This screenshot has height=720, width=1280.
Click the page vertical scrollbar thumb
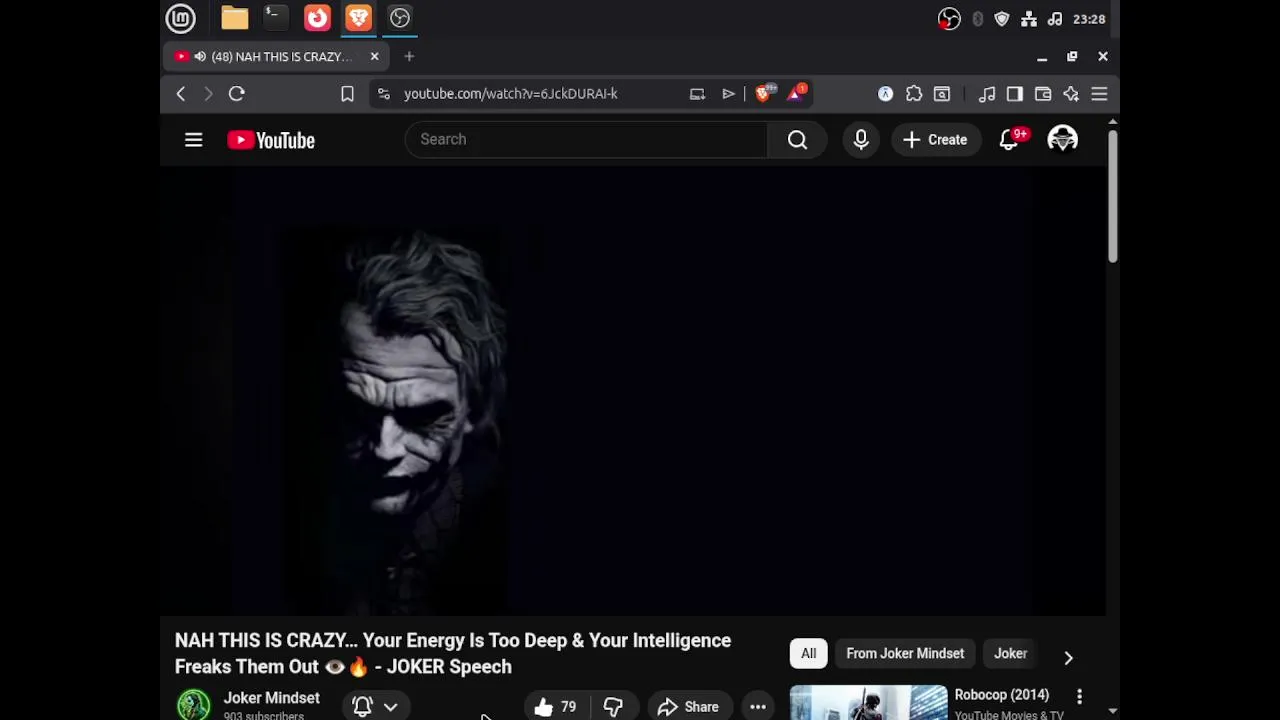click(x=1112, y=195)
